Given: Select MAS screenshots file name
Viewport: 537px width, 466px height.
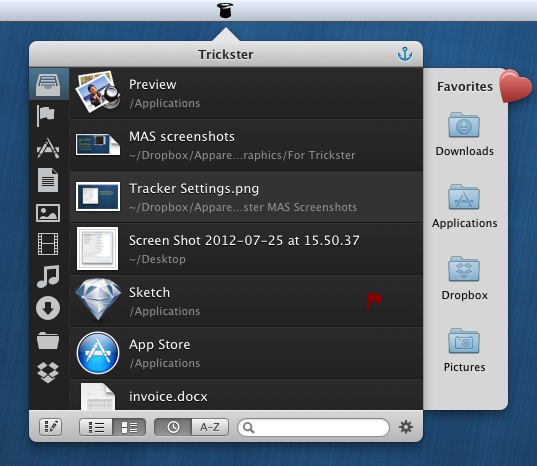Looking at the screenshot, I should click(182, 137).
